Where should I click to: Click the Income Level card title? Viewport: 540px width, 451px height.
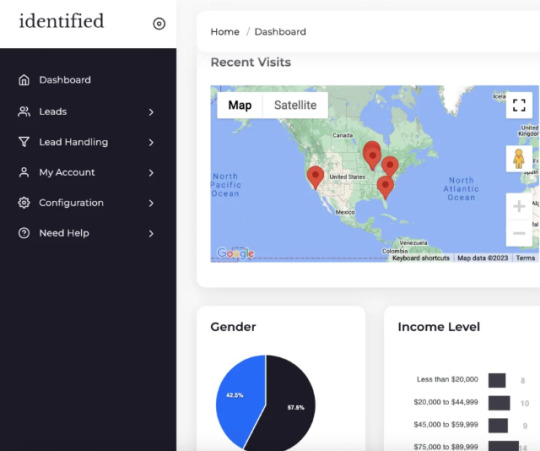(x=439, y=327)
